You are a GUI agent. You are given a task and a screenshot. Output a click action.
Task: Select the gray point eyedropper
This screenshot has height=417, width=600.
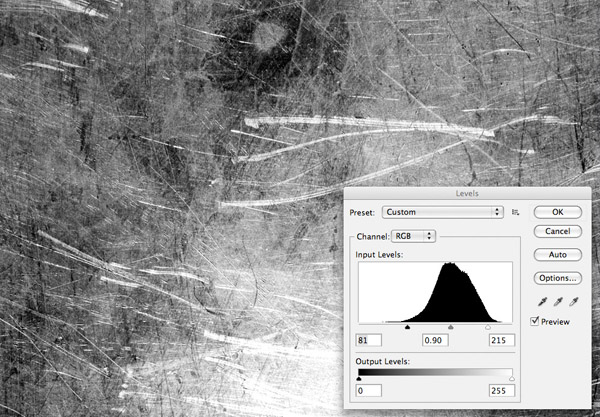(558, 302)
